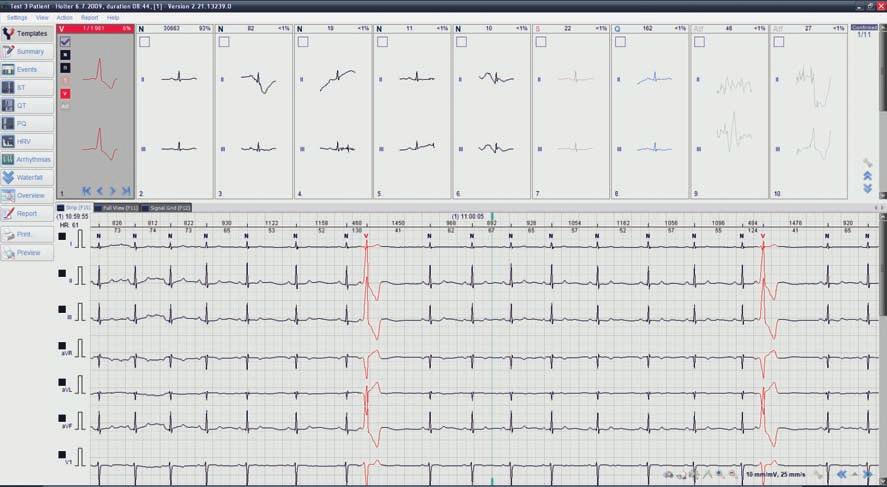Click the Arrhythmias sidebar icon
The image size is (887, 487).
point(8,160)
